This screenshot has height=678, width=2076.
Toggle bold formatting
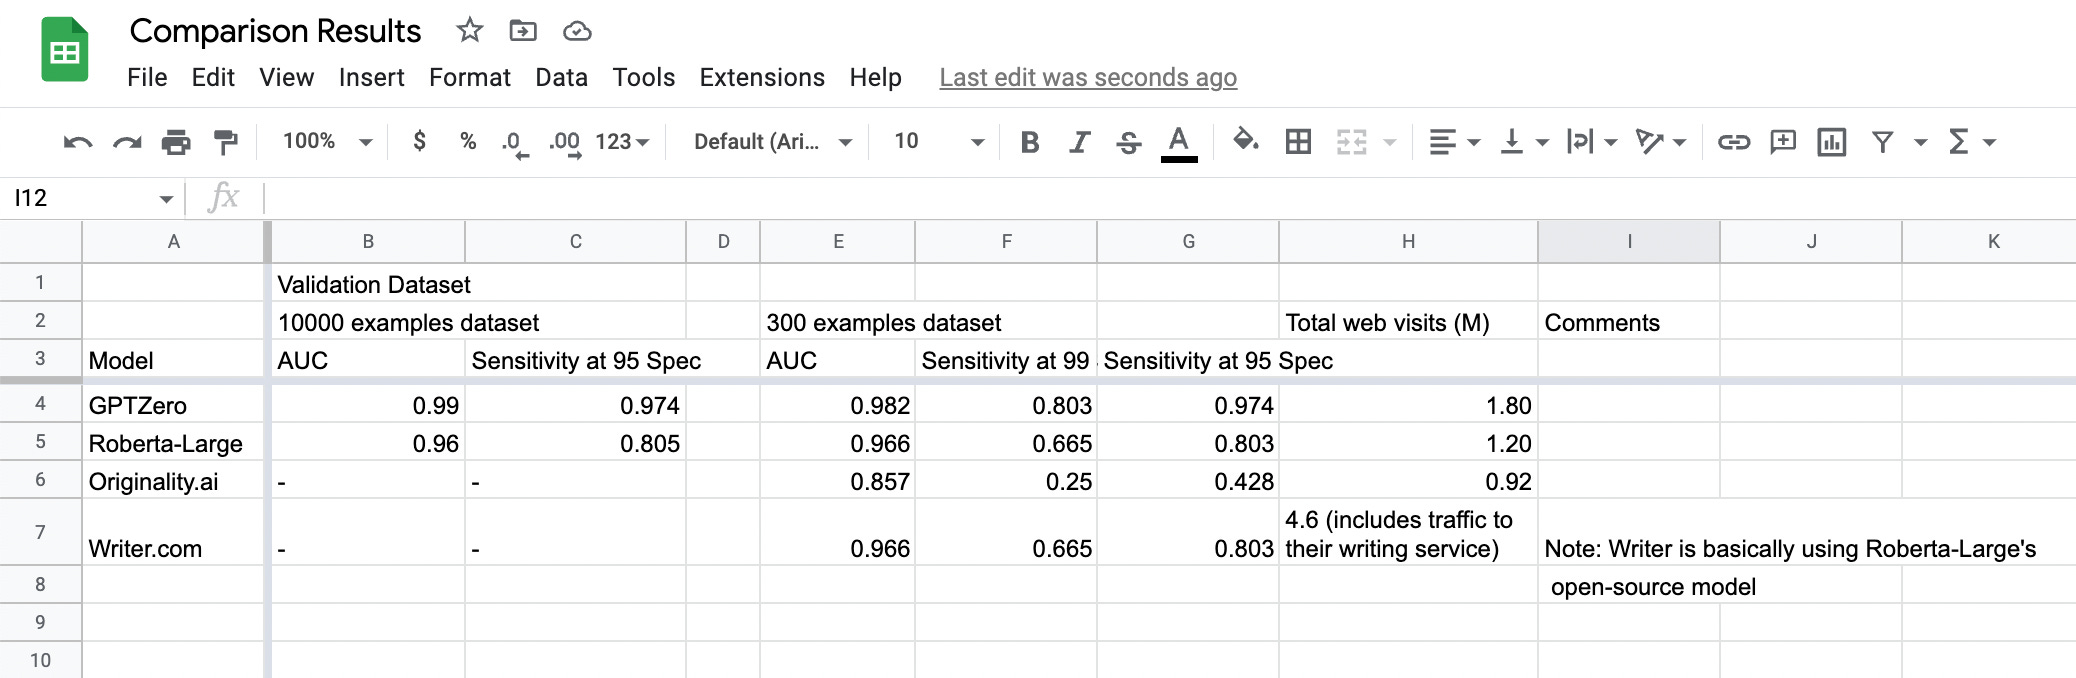(1029, 142)
